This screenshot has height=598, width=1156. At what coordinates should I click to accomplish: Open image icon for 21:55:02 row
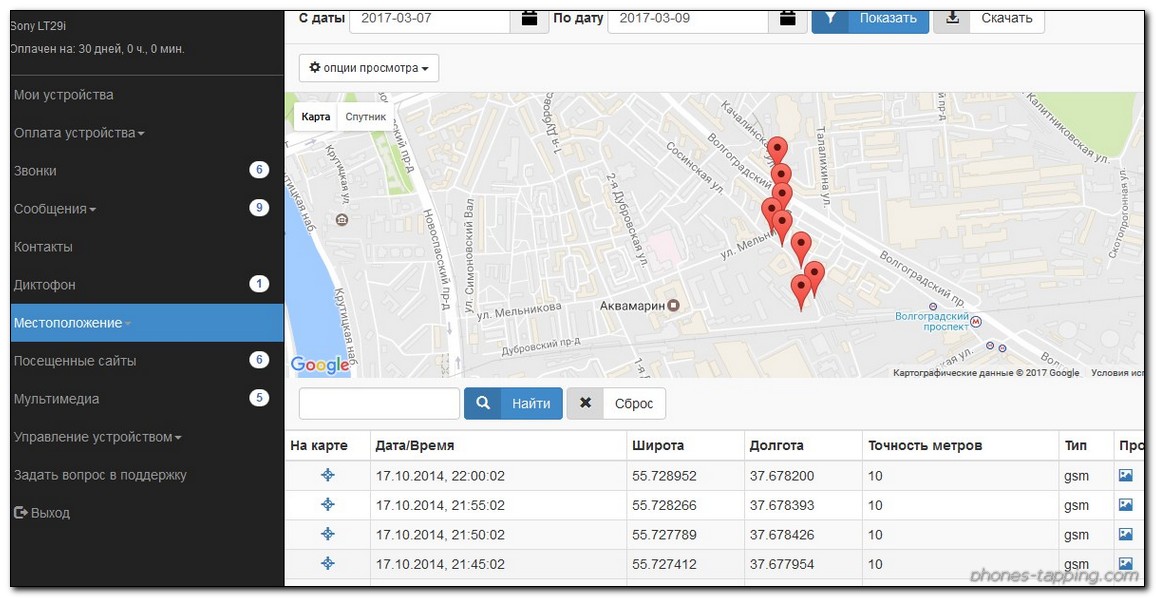pos(1126,505)
